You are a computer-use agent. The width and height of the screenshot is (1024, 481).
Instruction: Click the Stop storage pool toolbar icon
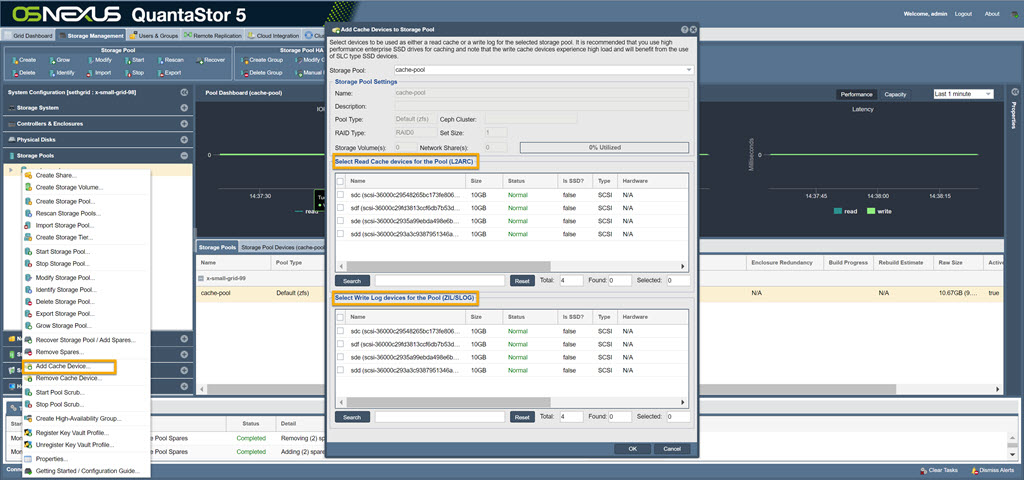coord(127,73)
